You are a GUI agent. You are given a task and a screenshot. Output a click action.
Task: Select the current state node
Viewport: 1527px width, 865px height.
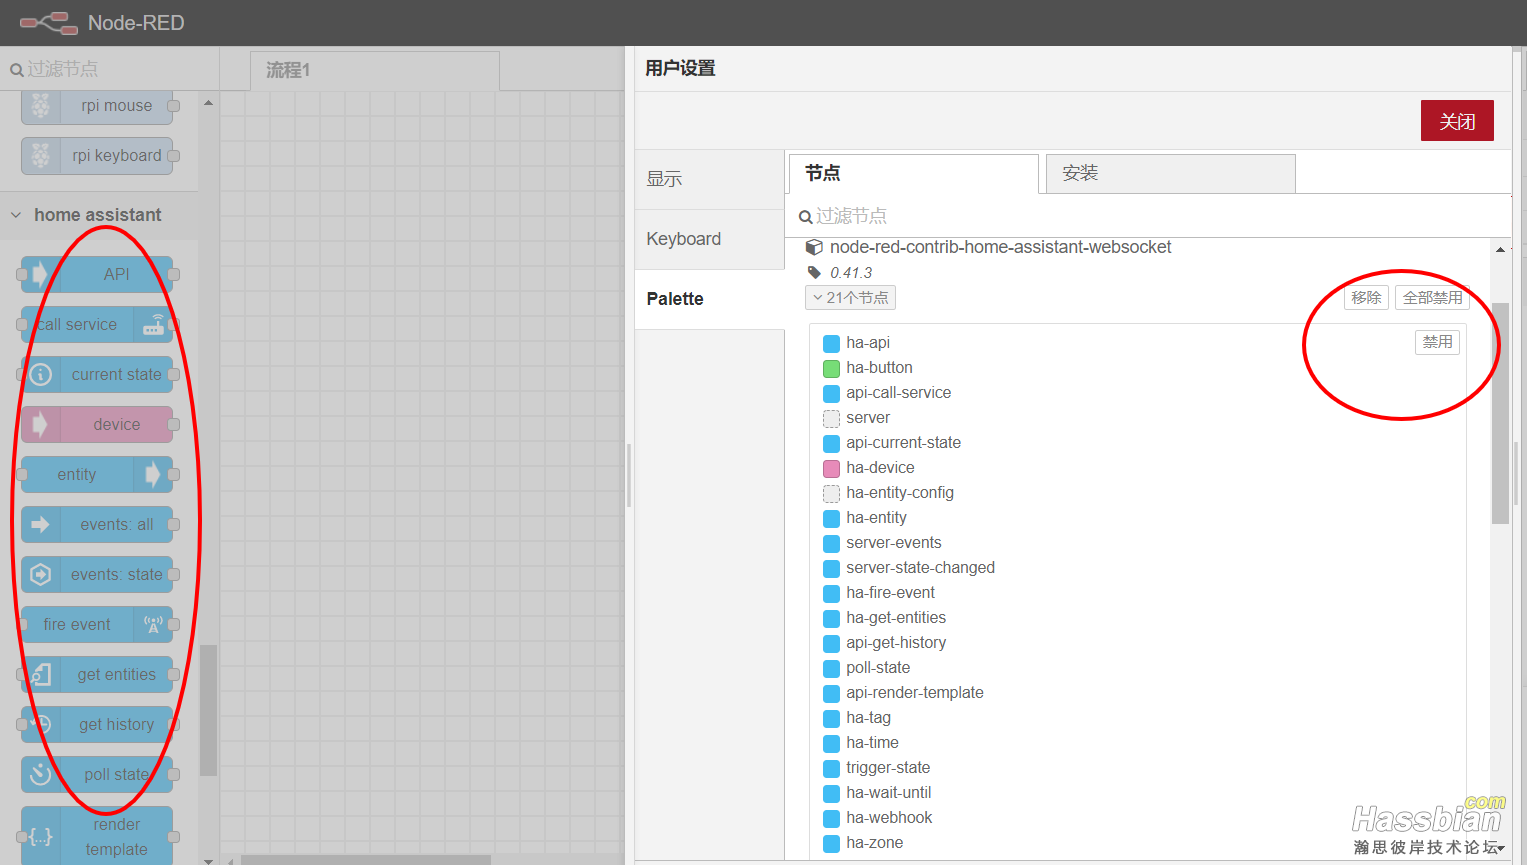[97, 374]
